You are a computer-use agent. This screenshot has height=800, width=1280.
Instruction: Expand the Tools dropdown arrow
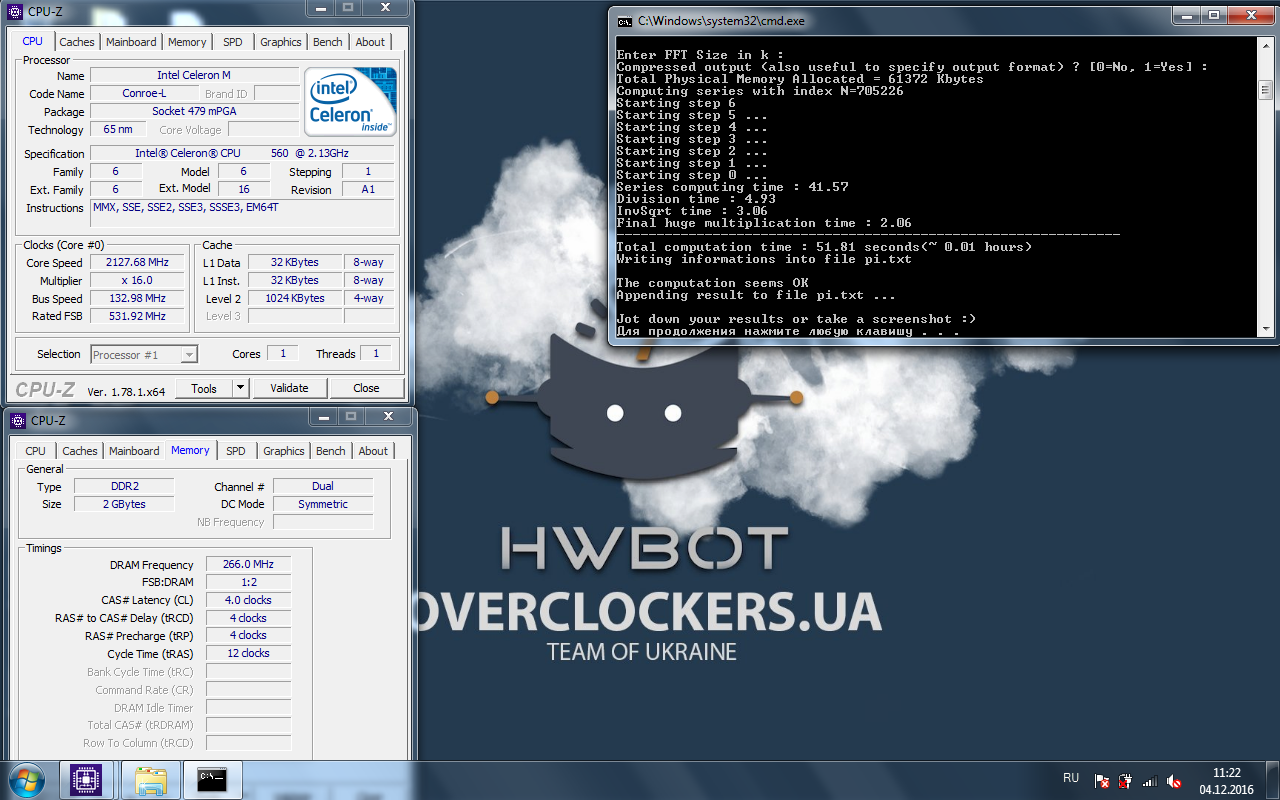pyautogui.click(x=240, y=388)
